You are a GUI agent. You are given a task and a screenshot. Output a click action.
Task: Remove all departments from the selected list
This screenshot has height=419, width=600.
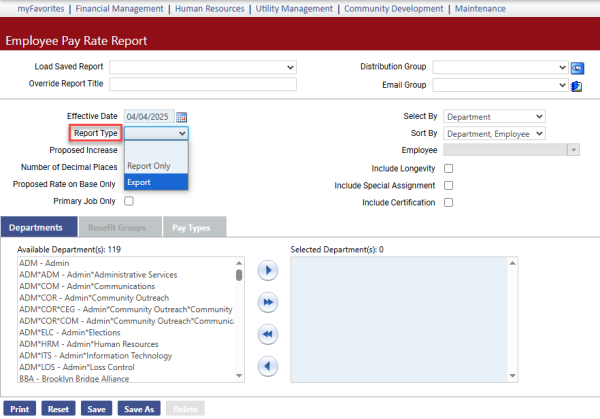(x=268, y=334)
